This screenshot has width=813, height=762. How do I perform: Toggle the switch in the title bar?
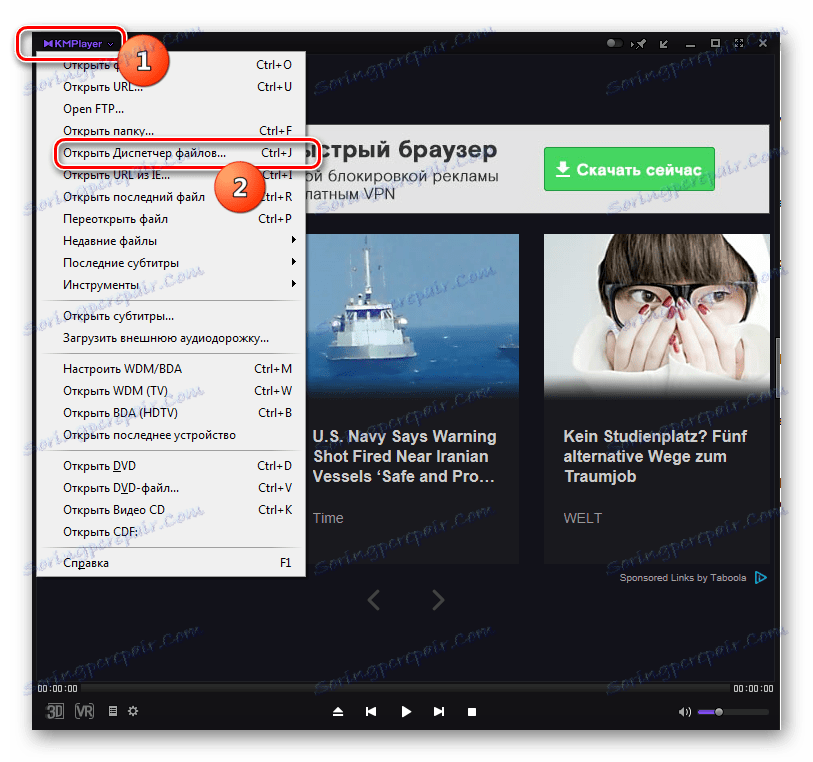[614, 43]
